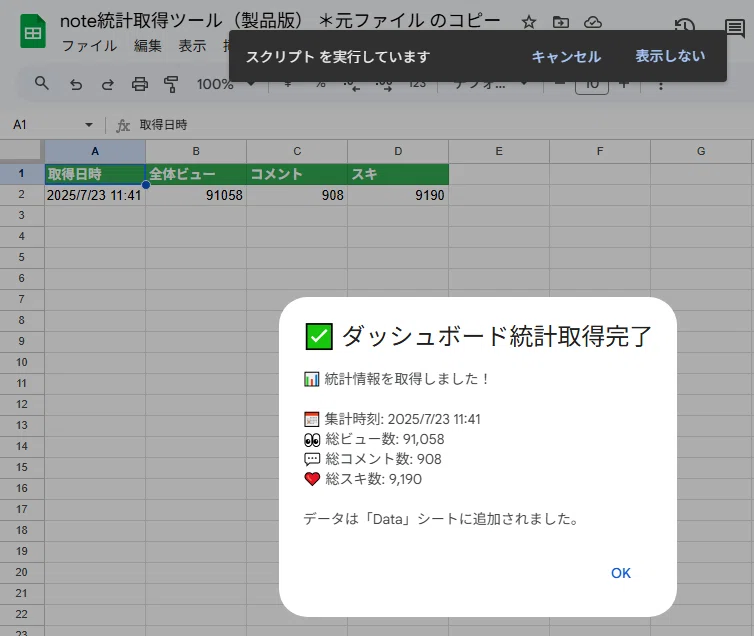This screenshot has height=636, width=754.
Task: Select the 取得日時 header cell
Action: tap(95, 174)
